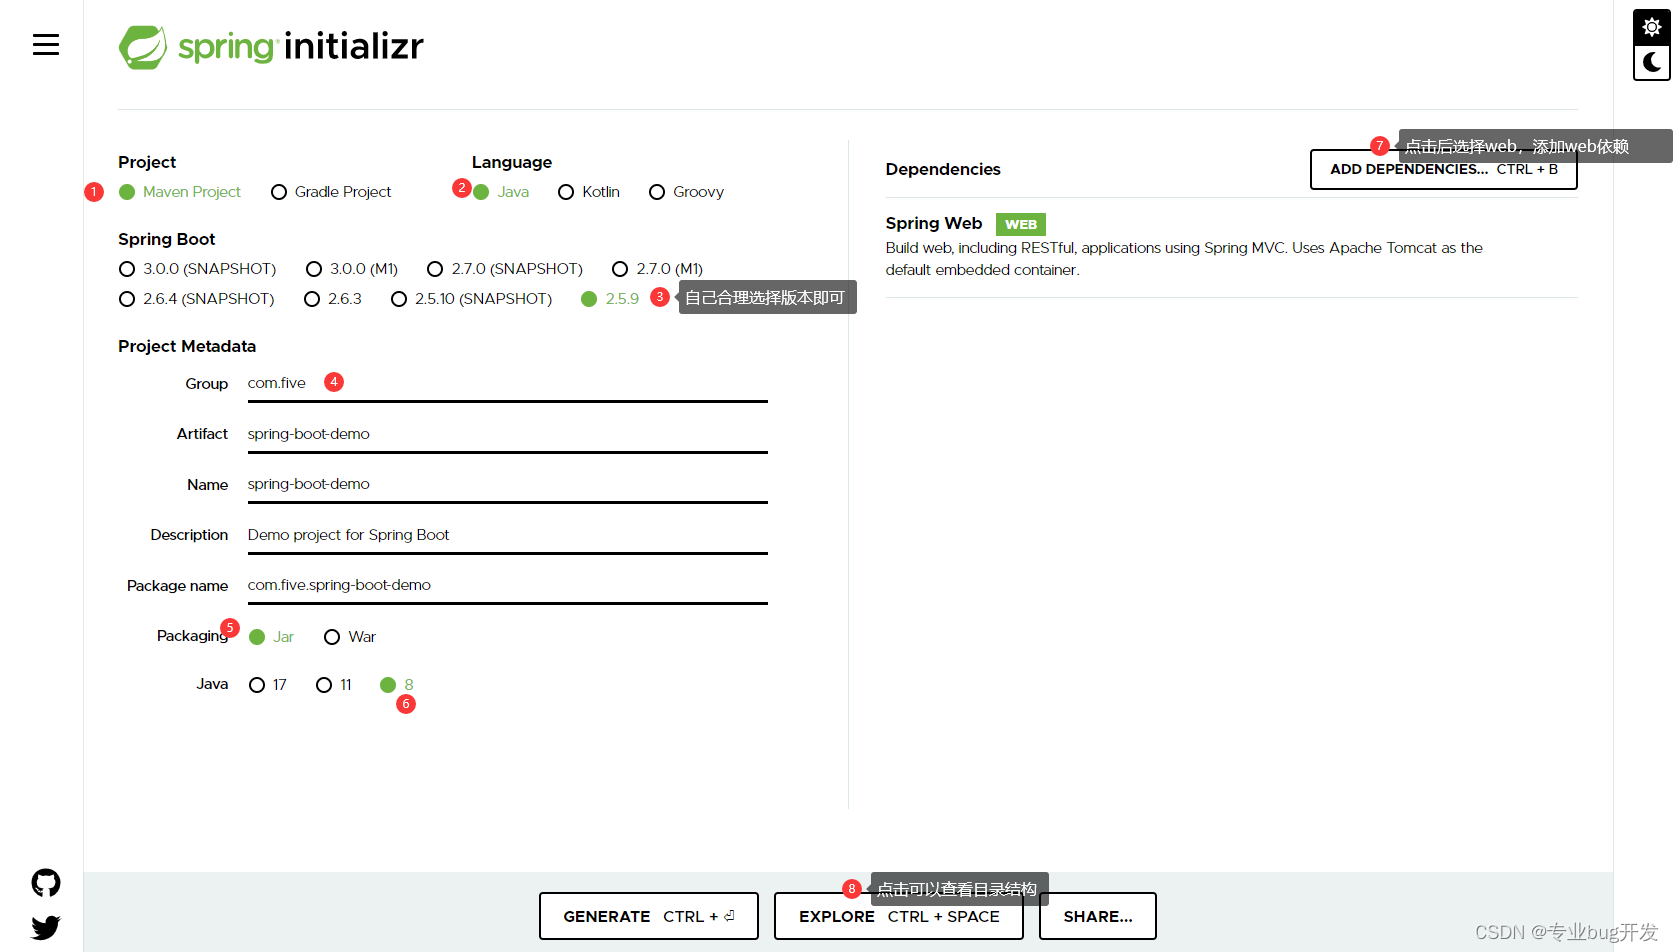Click the Spring Web description text
The image size is (1674, 952).
click(1184, 259)
